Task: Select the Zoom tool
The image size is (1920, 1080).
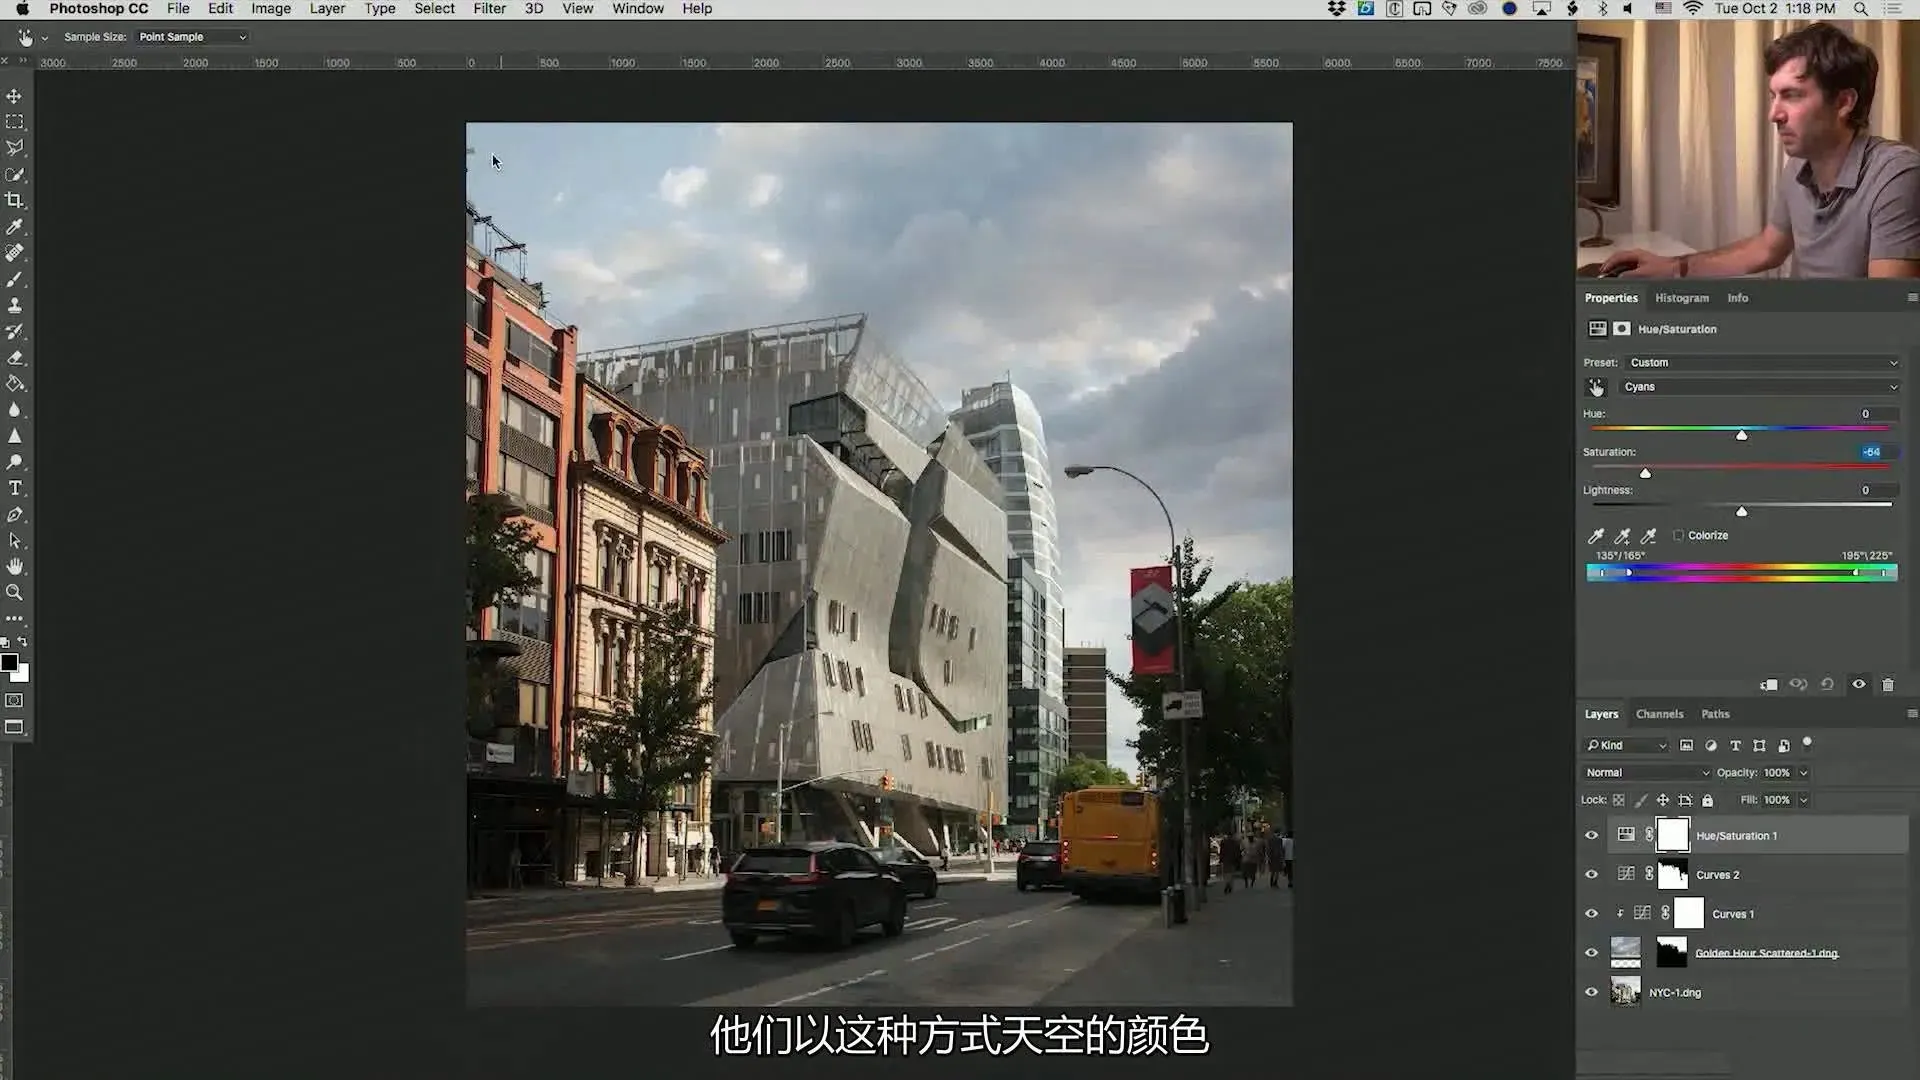Action: pyautogui.click(x=14, y=592)
